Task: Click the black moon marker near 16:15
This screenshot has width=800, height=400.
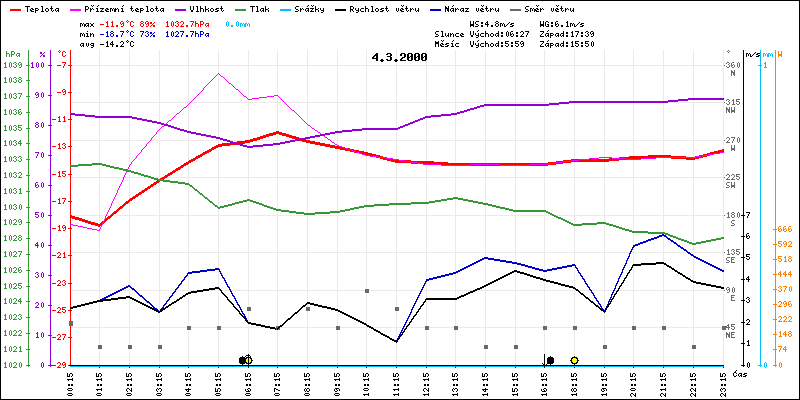Action: 550,360
